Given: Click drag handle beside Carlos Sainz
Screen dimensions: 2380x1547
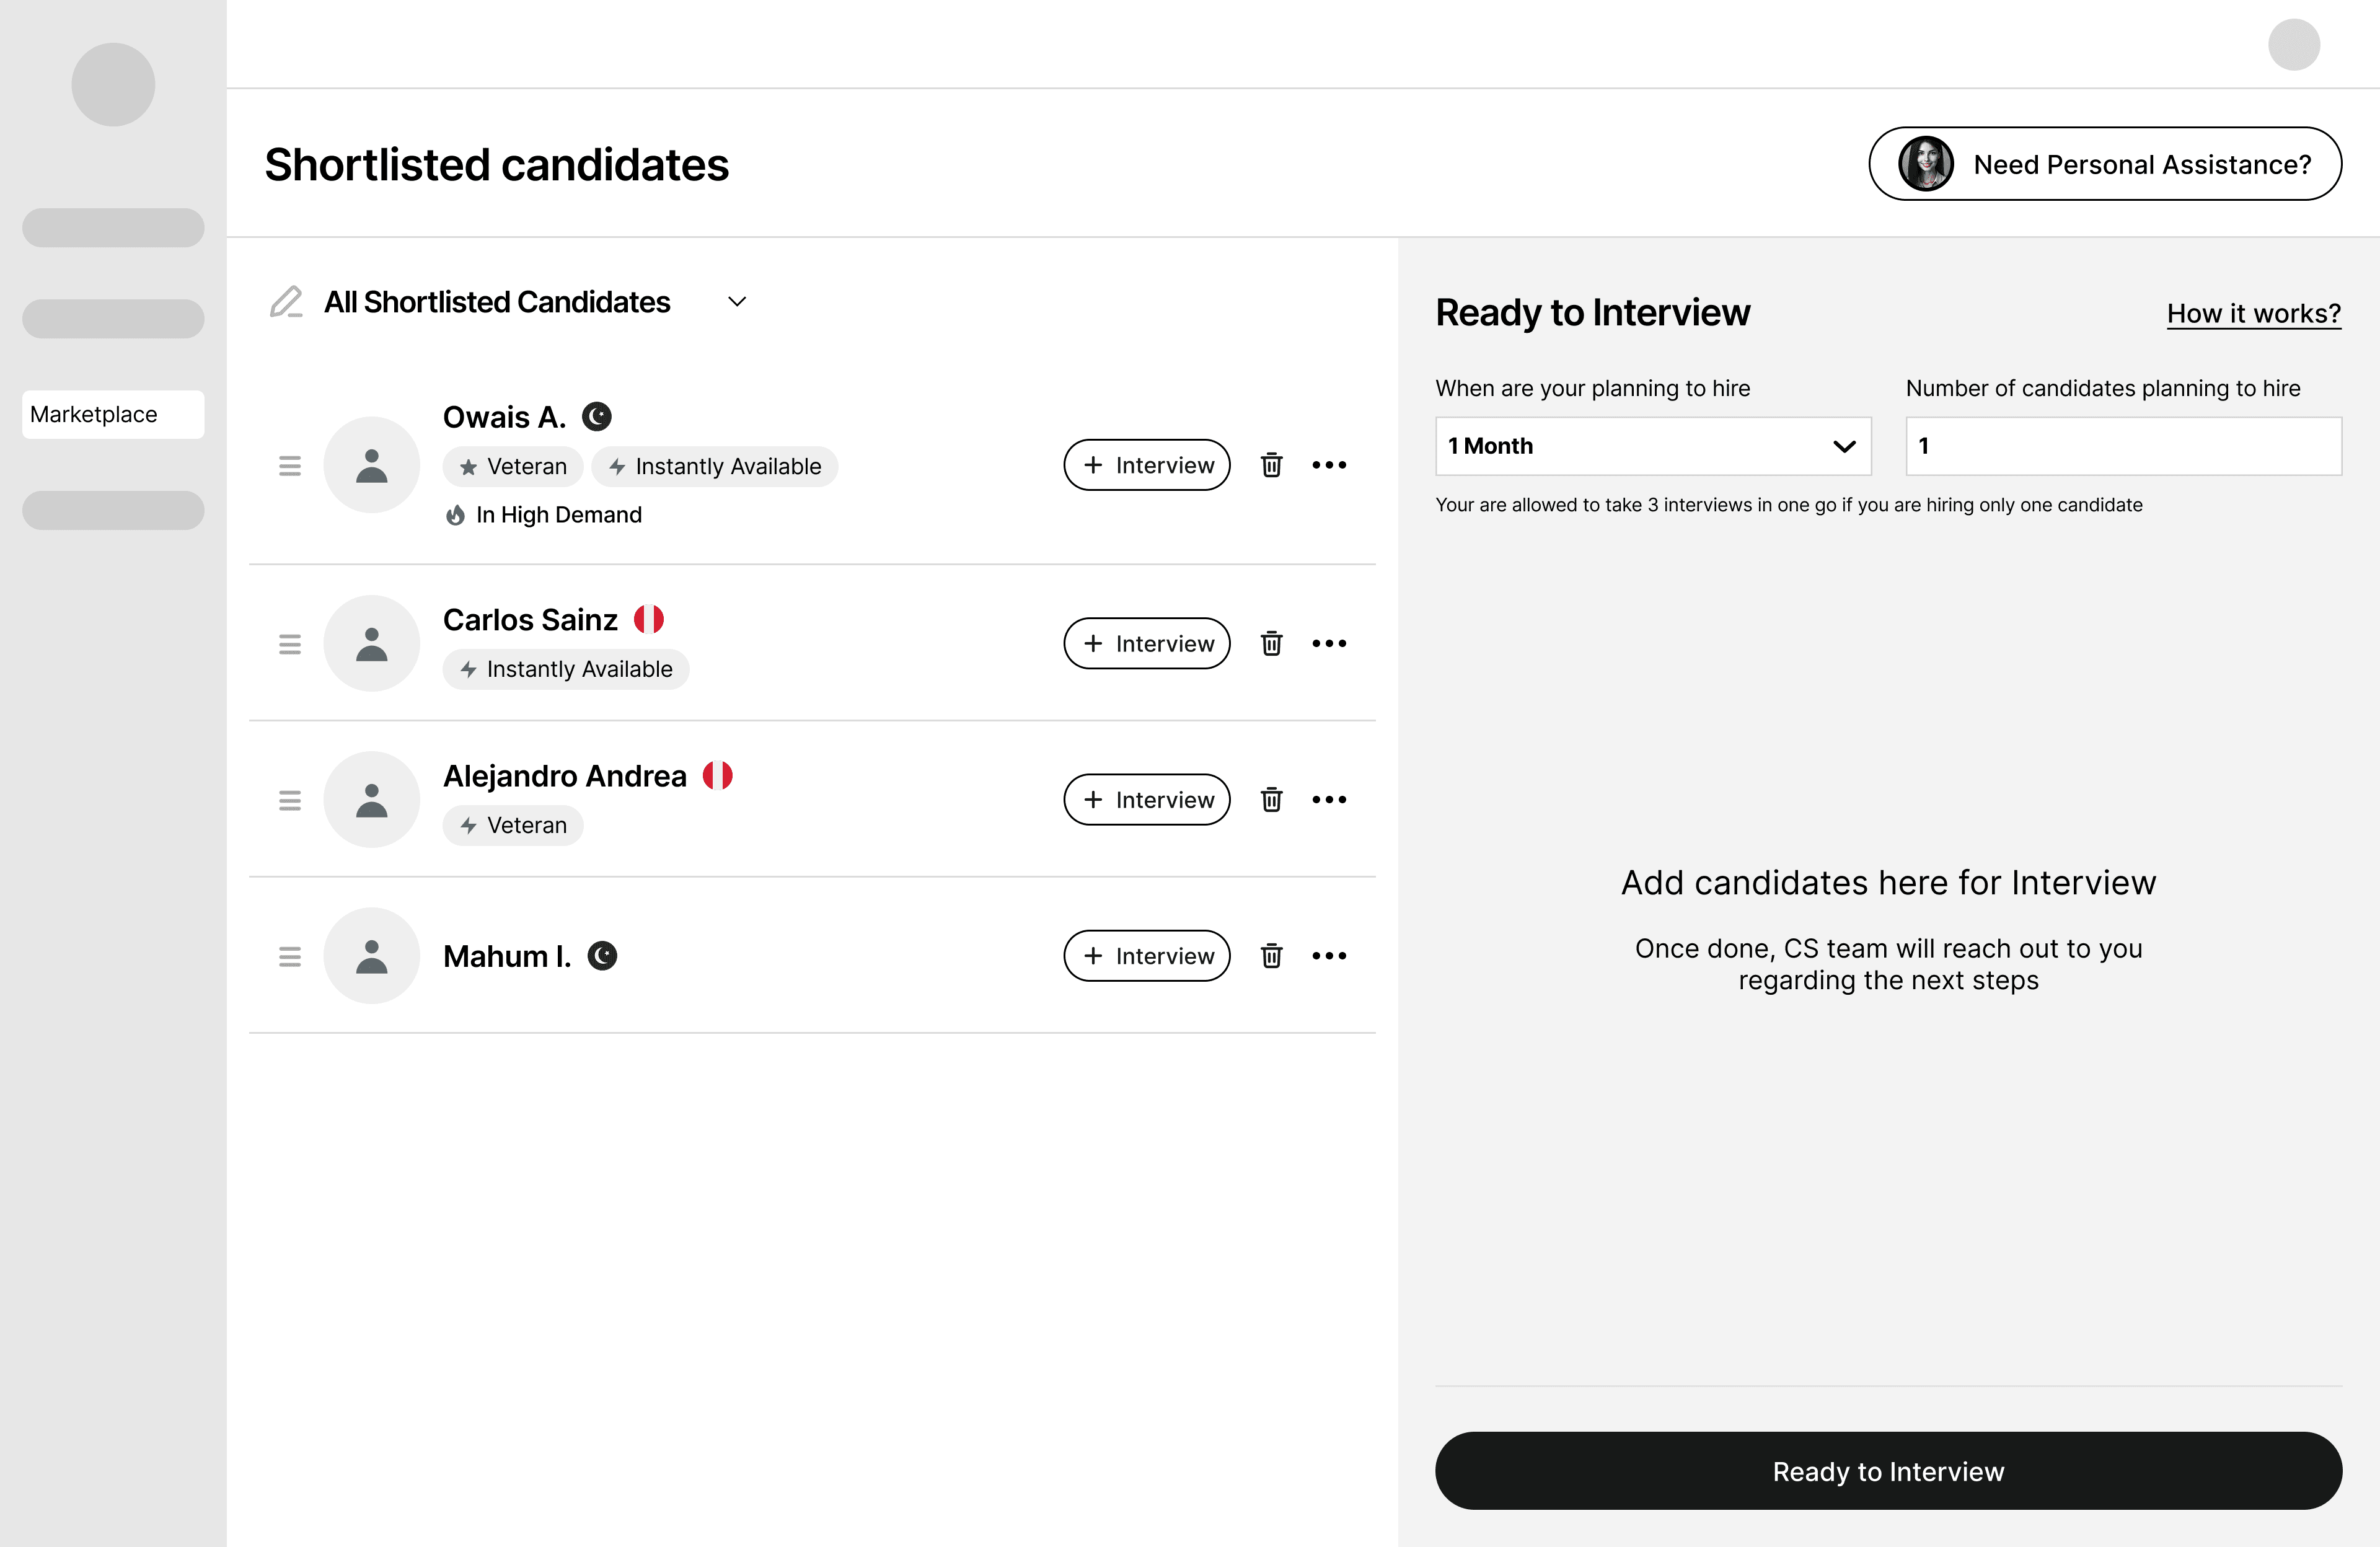Looking at the screenshot, I should coord(290,644).
